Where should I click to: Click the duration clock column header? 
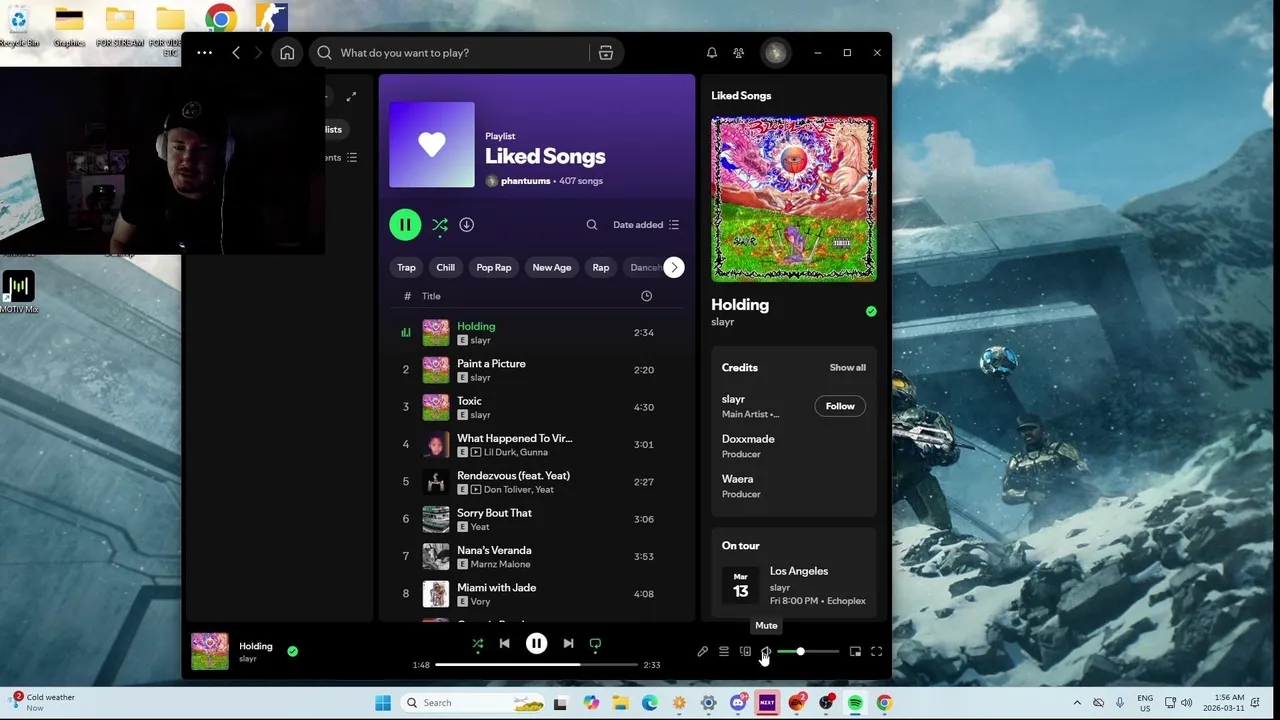click(x=646, y=296)
